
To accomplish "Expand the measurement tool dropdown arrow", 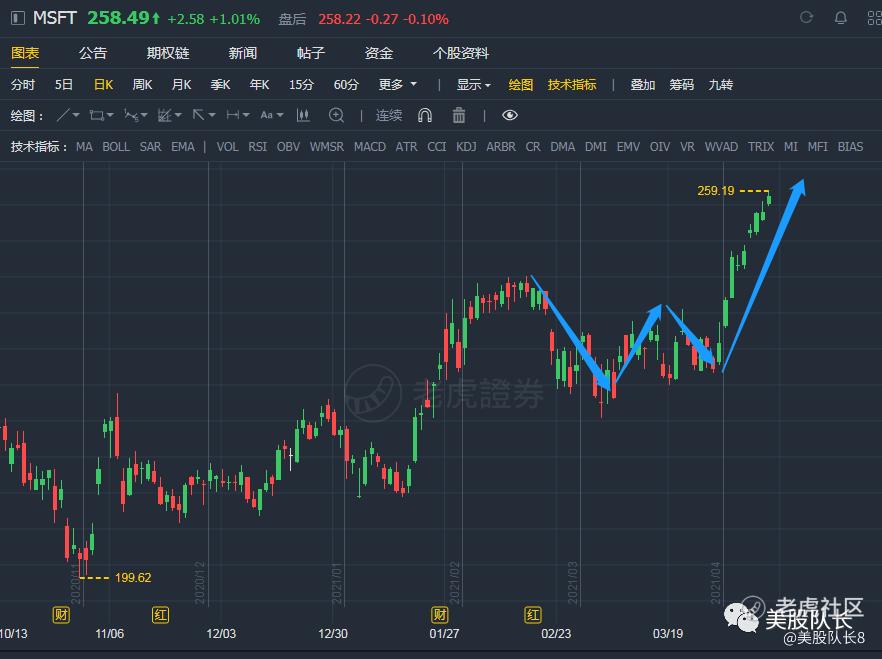I will tap(246, 115).
